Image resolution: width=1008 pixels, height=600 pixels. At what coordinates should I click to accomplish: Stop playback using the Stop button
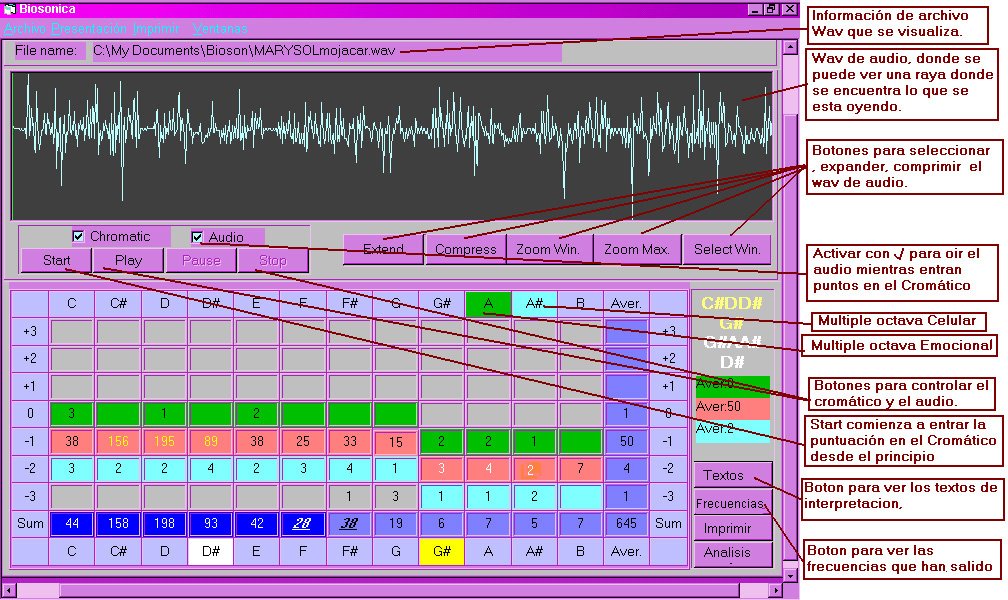[x=272, y=261]
